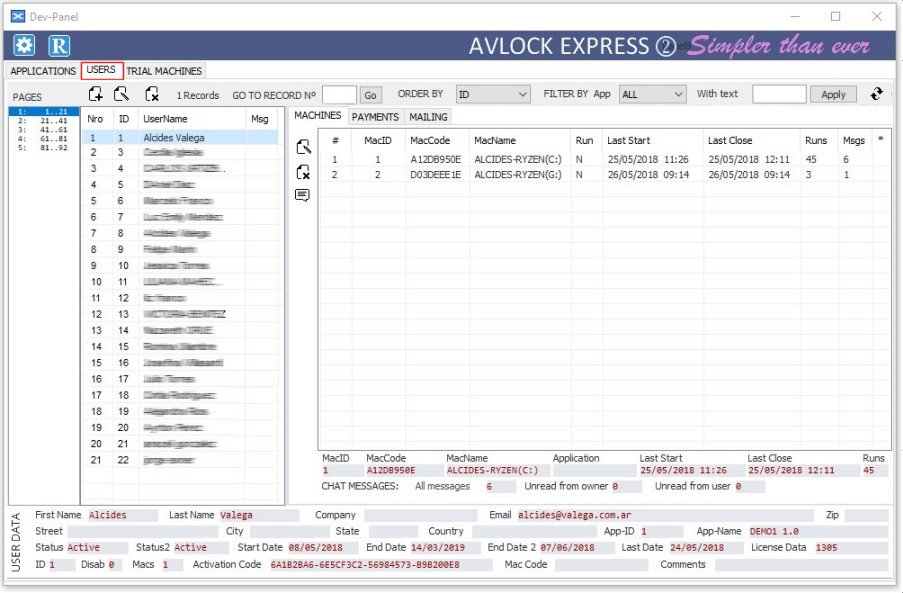The image size is (903, 593).
Task: Click the All messages count field
Action: pyautogui.click(x=500, y=486)
